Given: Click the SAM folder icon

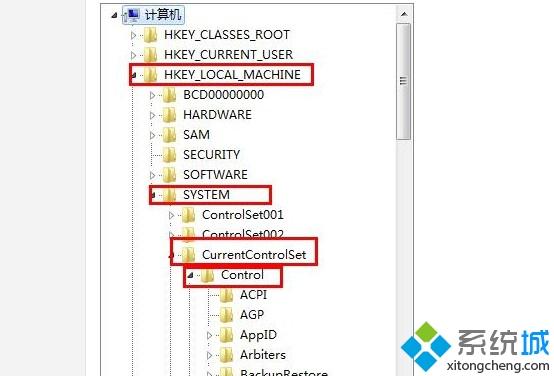Looking at the screenshot, I should pos(170,135).
